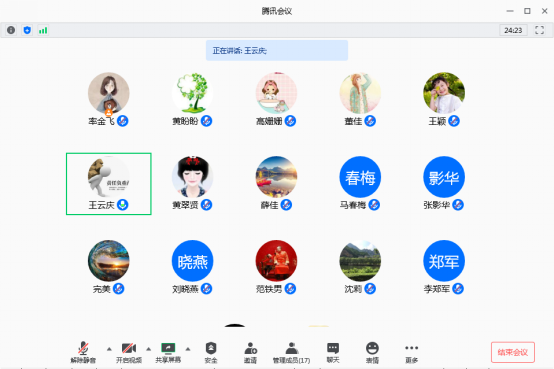The height and width of the screenshot is (369, 554).
Task: Select 王颖's photo avatar
Action: (444, 93)
